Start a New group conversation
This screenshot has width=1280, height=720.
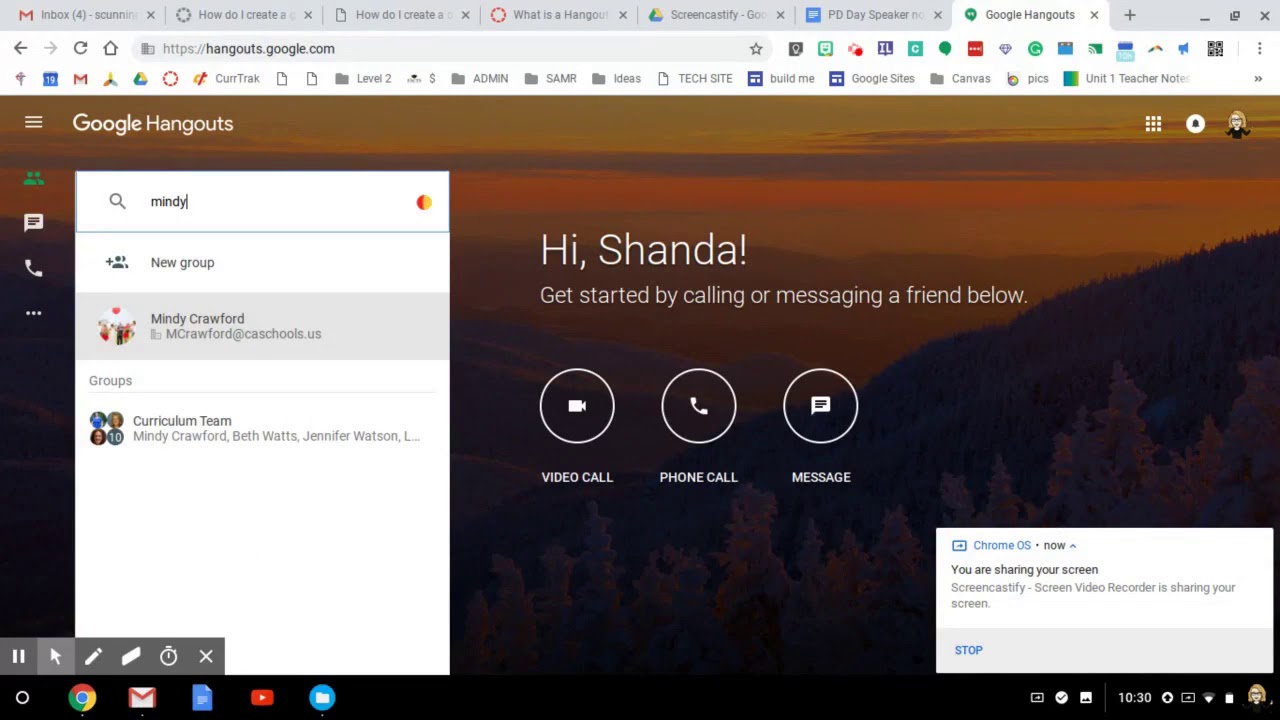coord(262,262)
